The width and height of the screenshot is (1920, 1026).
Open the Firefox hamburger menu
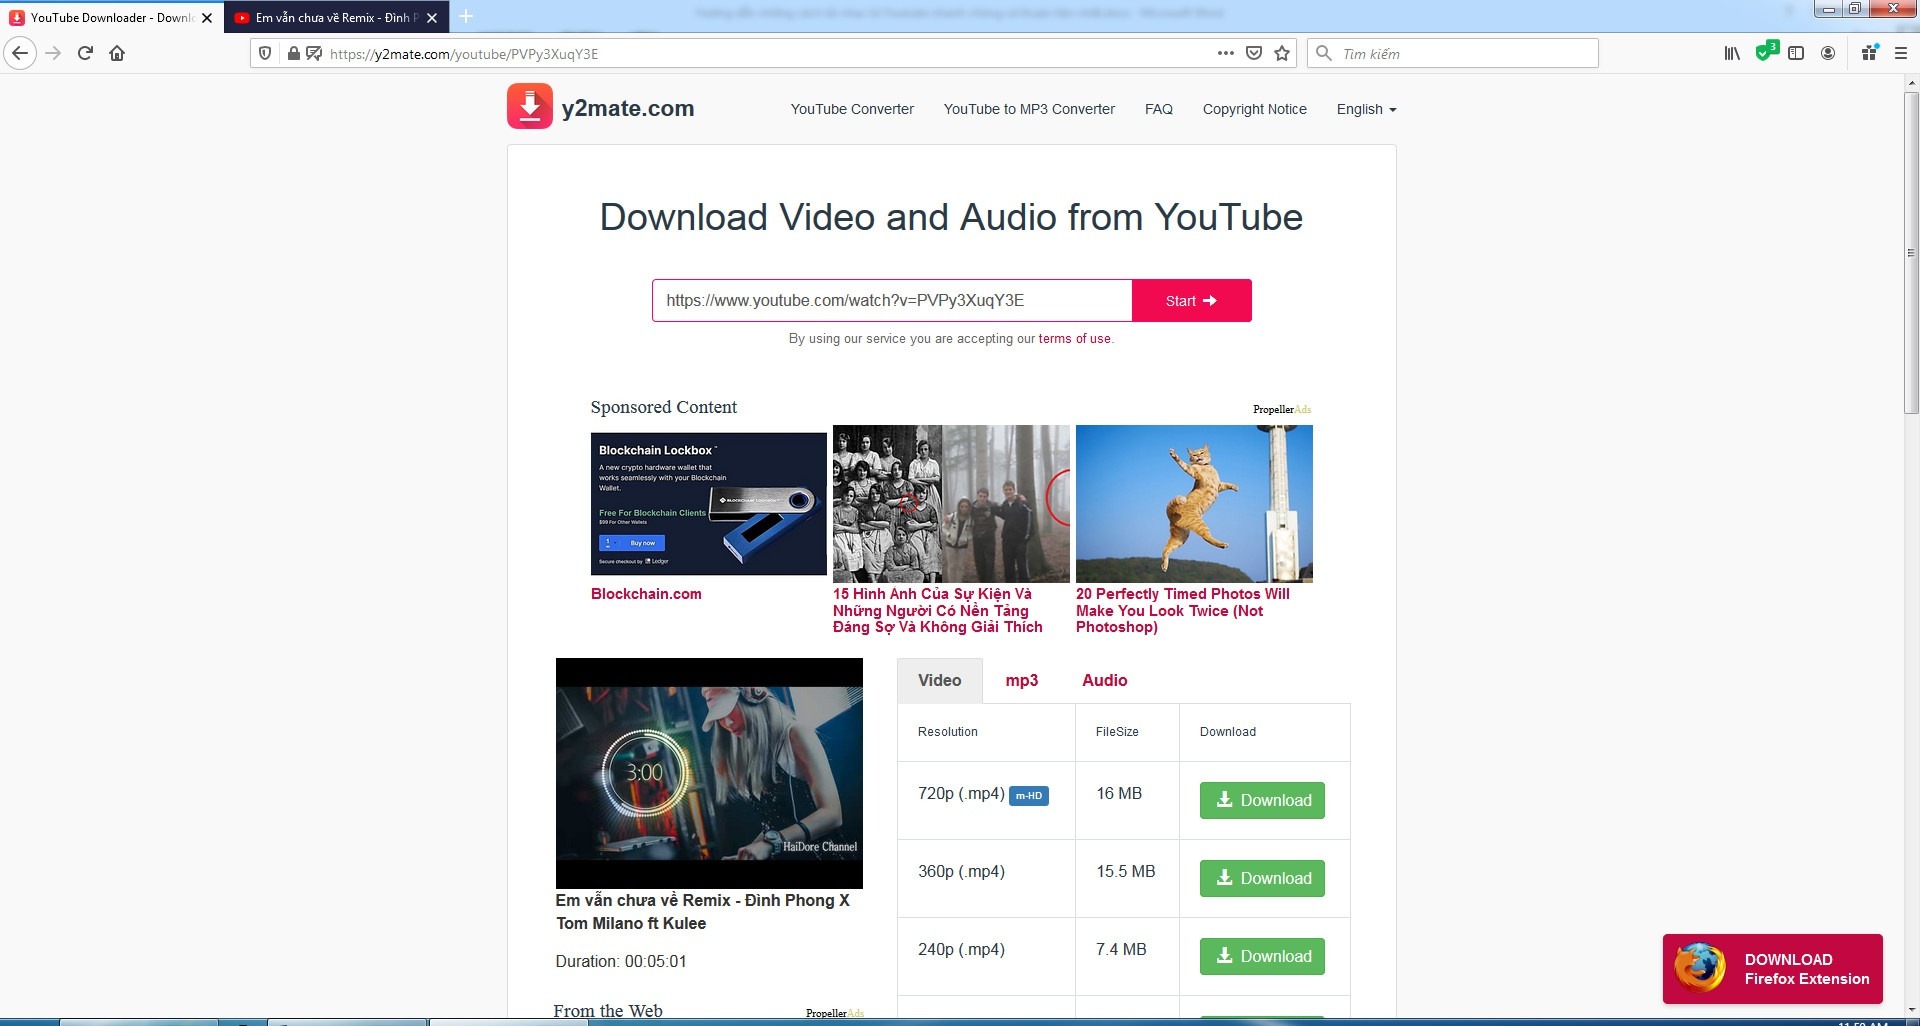1901,53
